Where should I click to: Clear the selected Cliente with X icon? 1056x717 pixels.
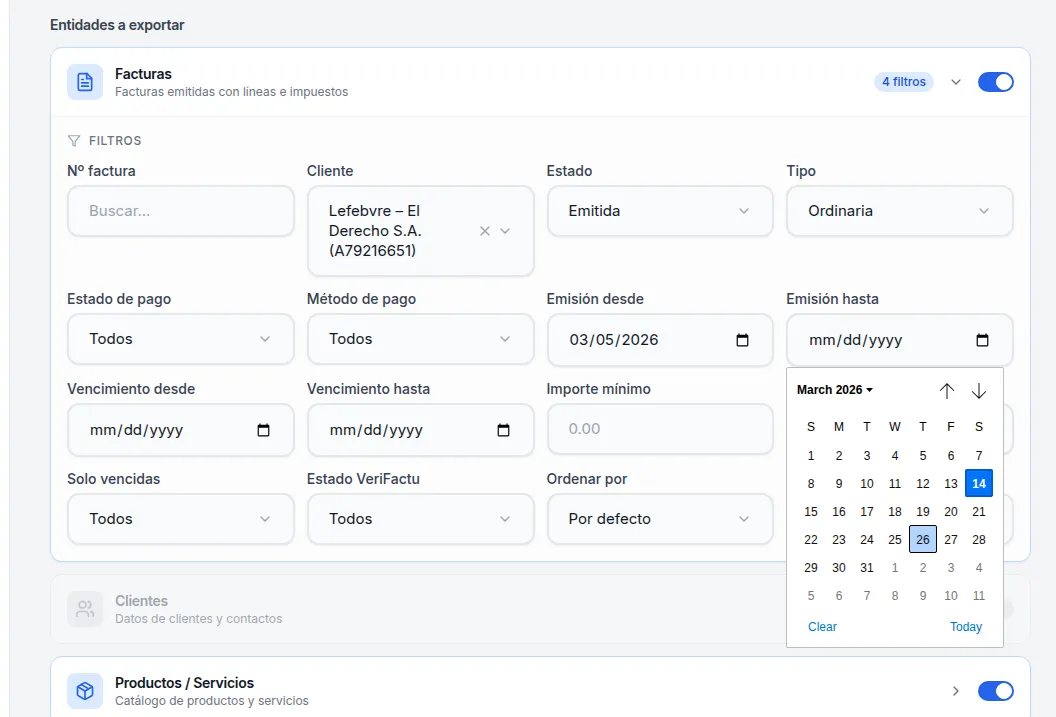point(485,231)
